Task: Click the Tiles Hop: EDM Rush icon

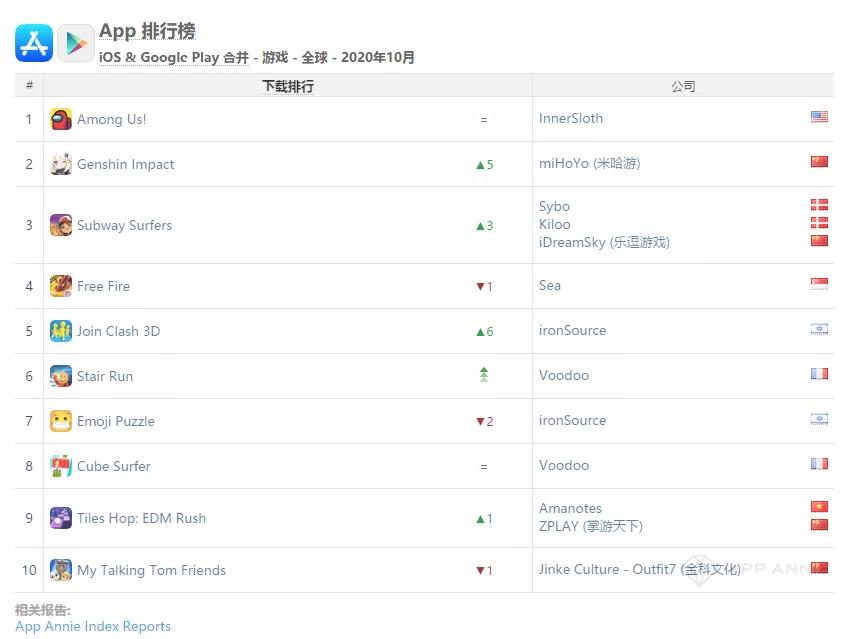Action: (x=61, y=518)
